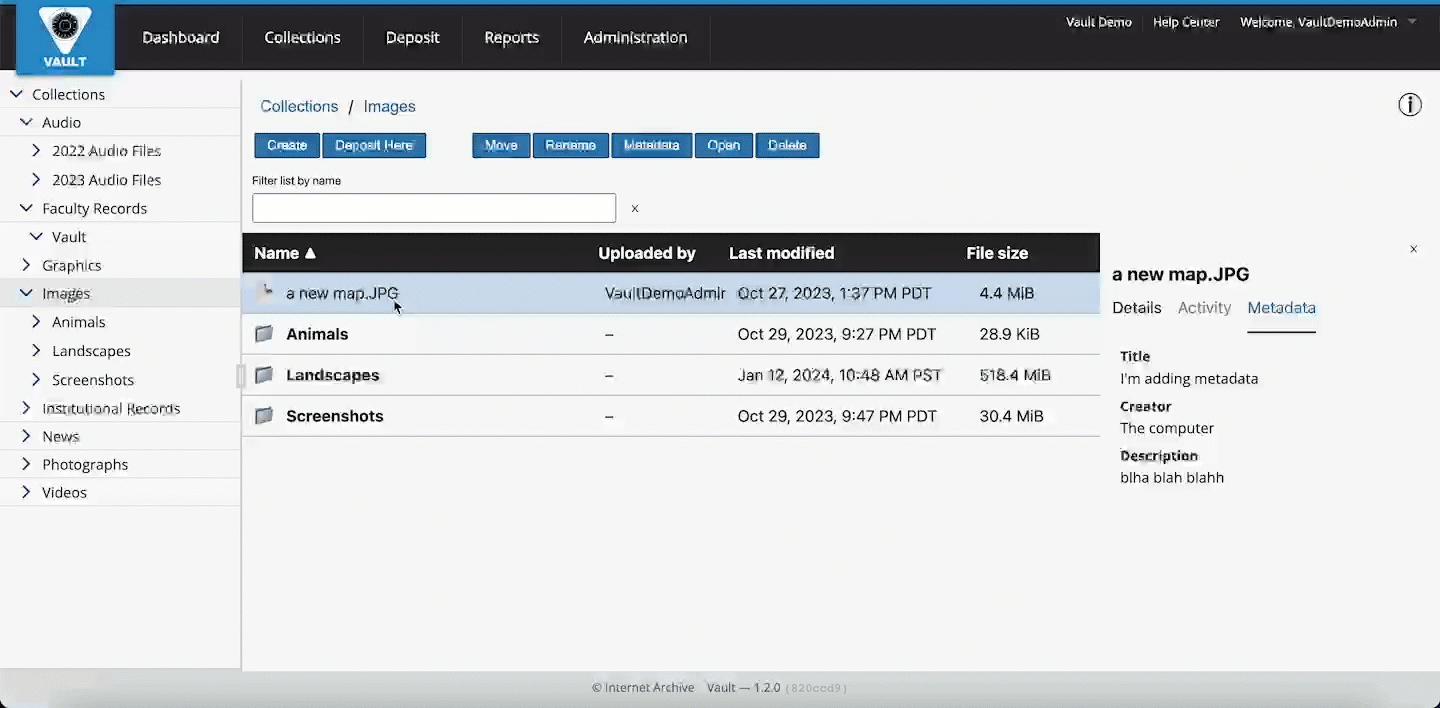Click the Filter list by name field
The image size is (1440, 708).
click(433, 208)
